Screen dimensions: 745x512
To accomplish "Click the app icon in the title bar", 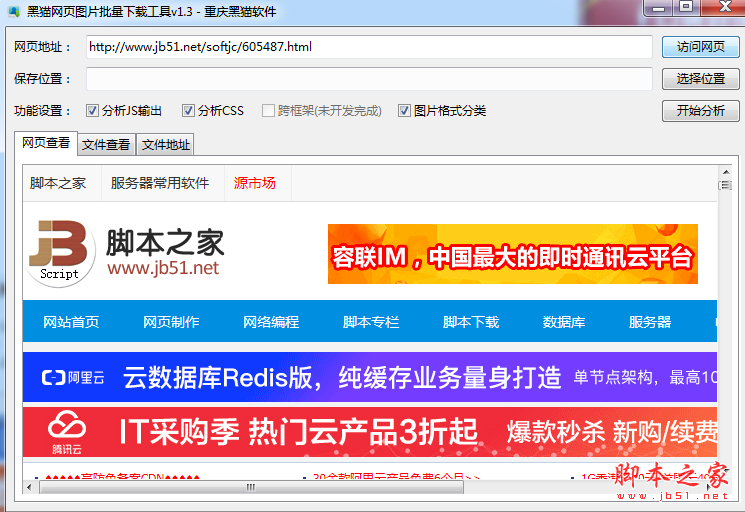I will 14,11.
